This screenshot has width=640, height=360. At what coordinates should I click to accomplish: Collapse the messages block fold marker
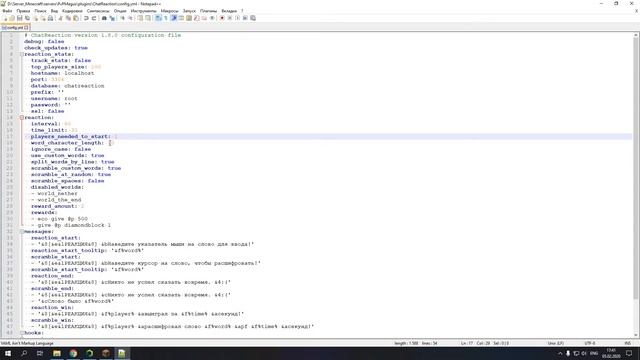[22, 231]
